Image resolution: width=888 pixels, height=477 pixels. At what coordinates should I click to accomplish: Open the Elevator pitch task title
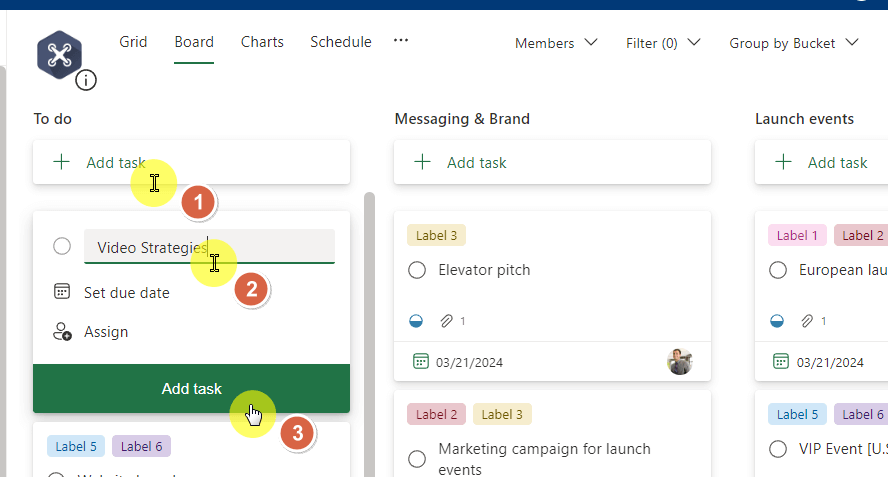(x=484, y=270)
